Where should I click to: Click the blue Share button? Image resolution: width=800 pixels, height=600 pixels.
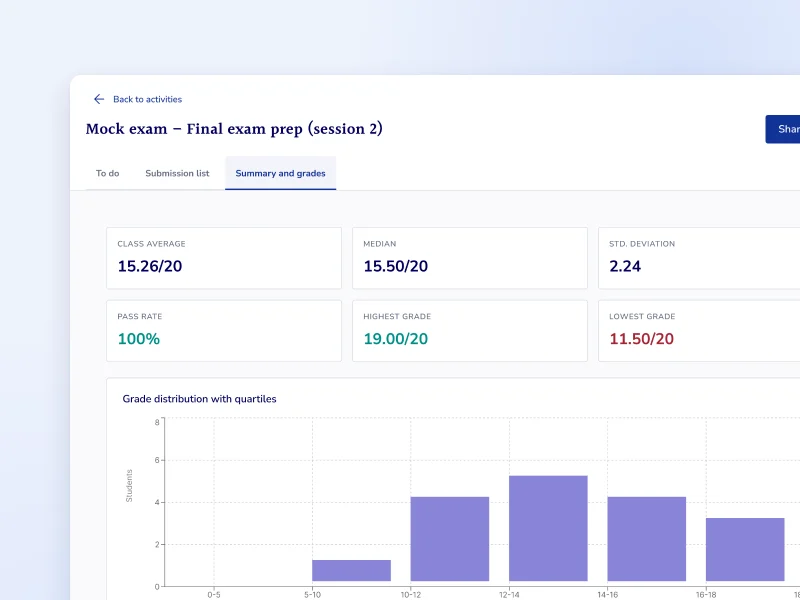pos(783,129)
